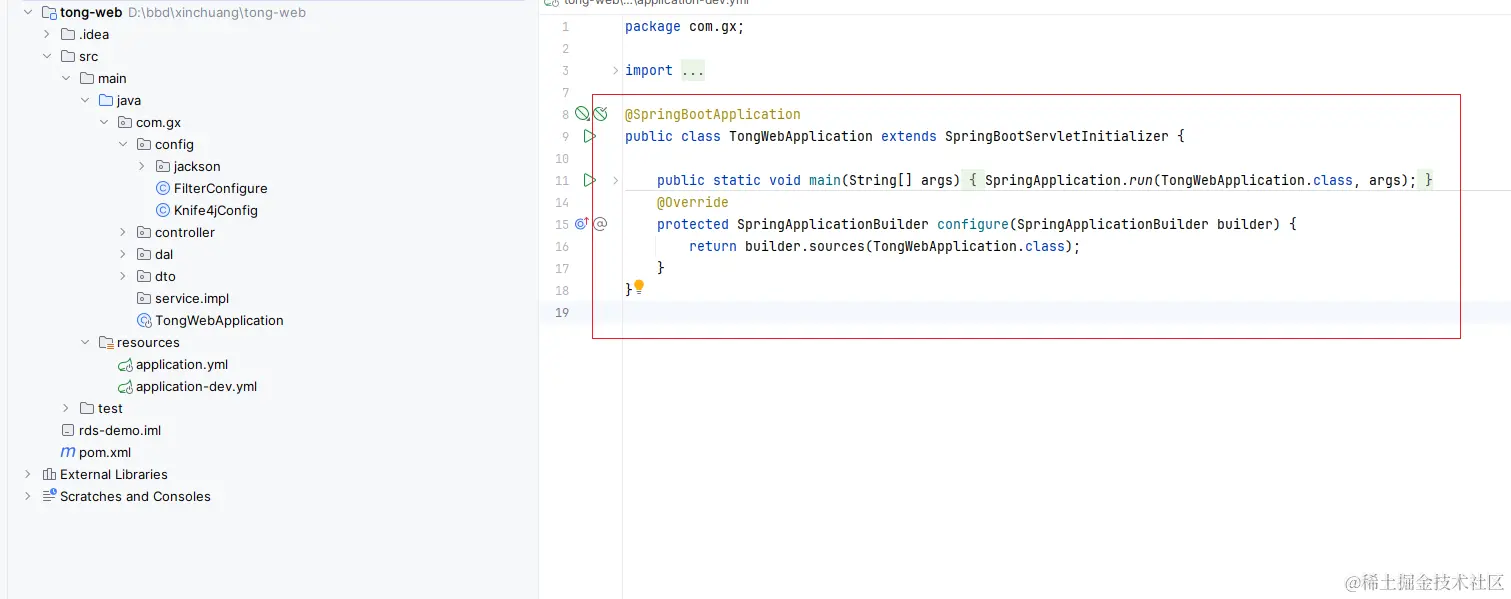Viewport: 1511px width, 599px height.
Task: Click the run gutter icon beside the TongWebApplication class line
Action: (x=590, y=136)
